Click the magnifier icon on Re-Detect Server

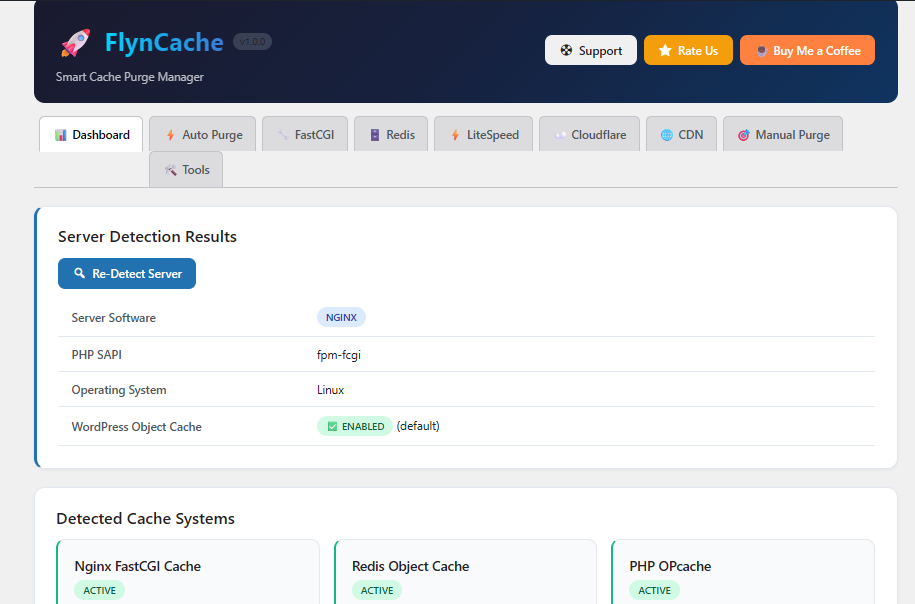[79, 273]
